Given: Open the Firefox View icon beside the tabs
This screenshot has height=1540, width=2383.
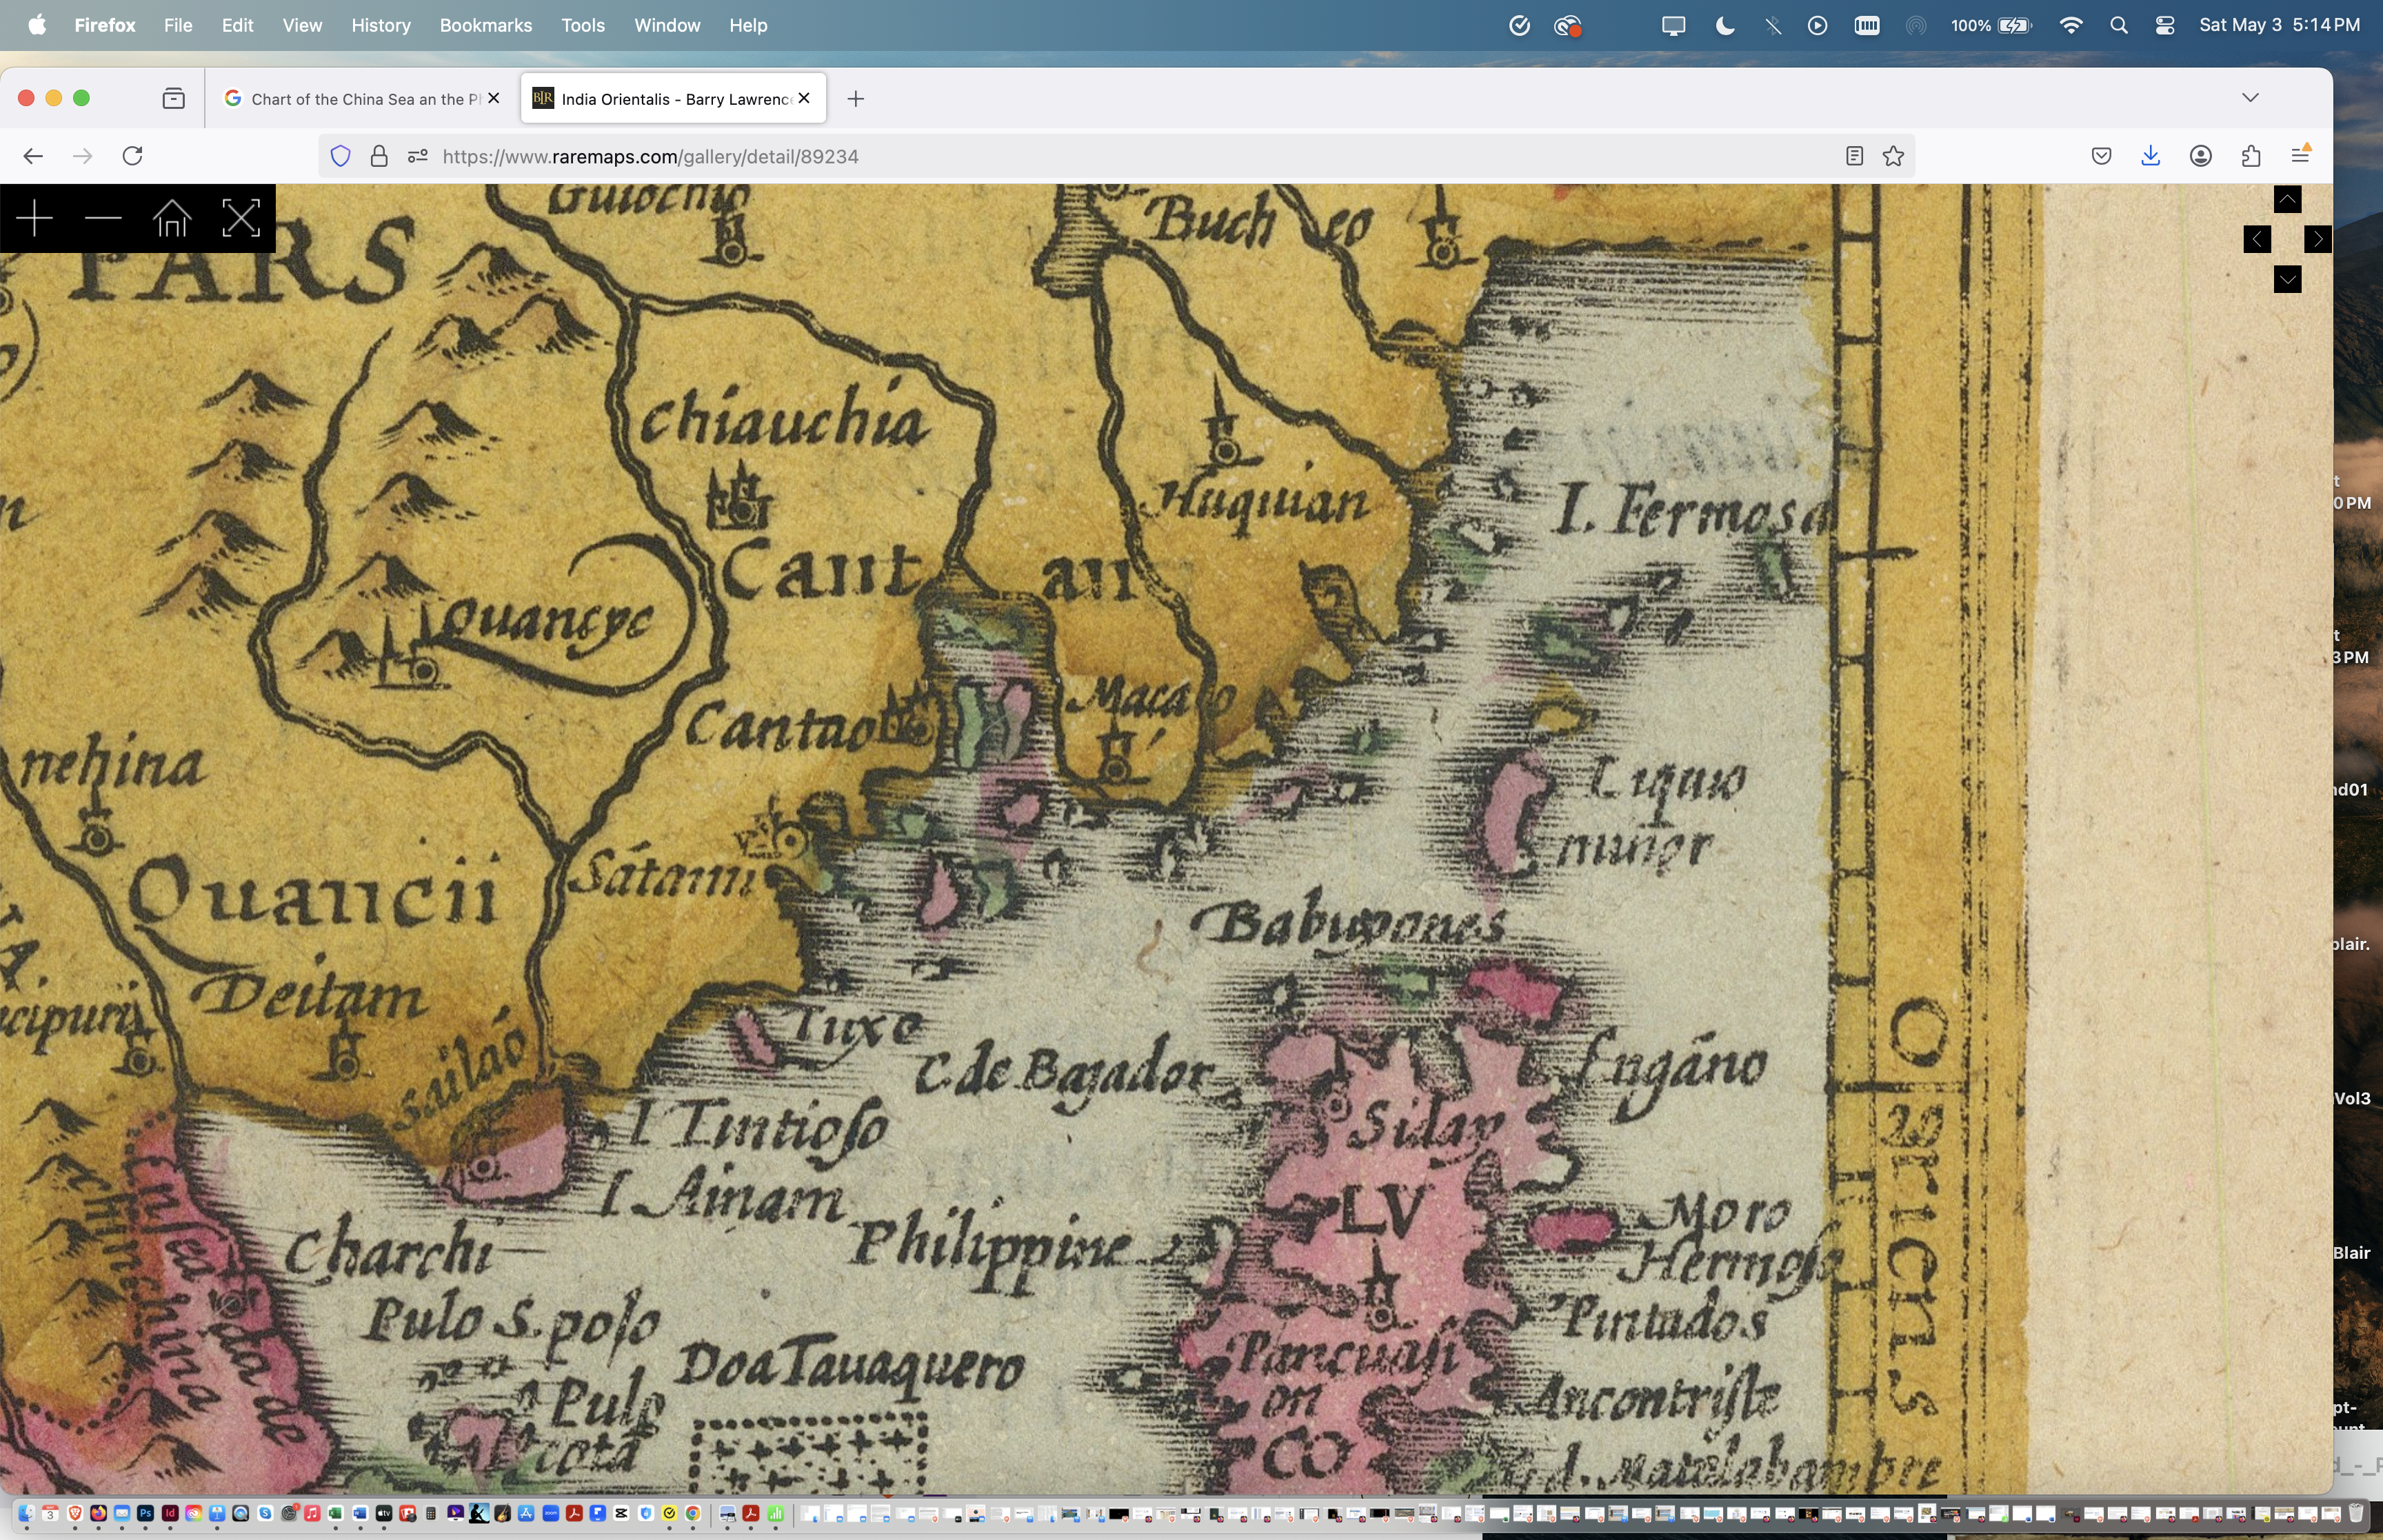Looking at the screenshot, I should point(173,99).
